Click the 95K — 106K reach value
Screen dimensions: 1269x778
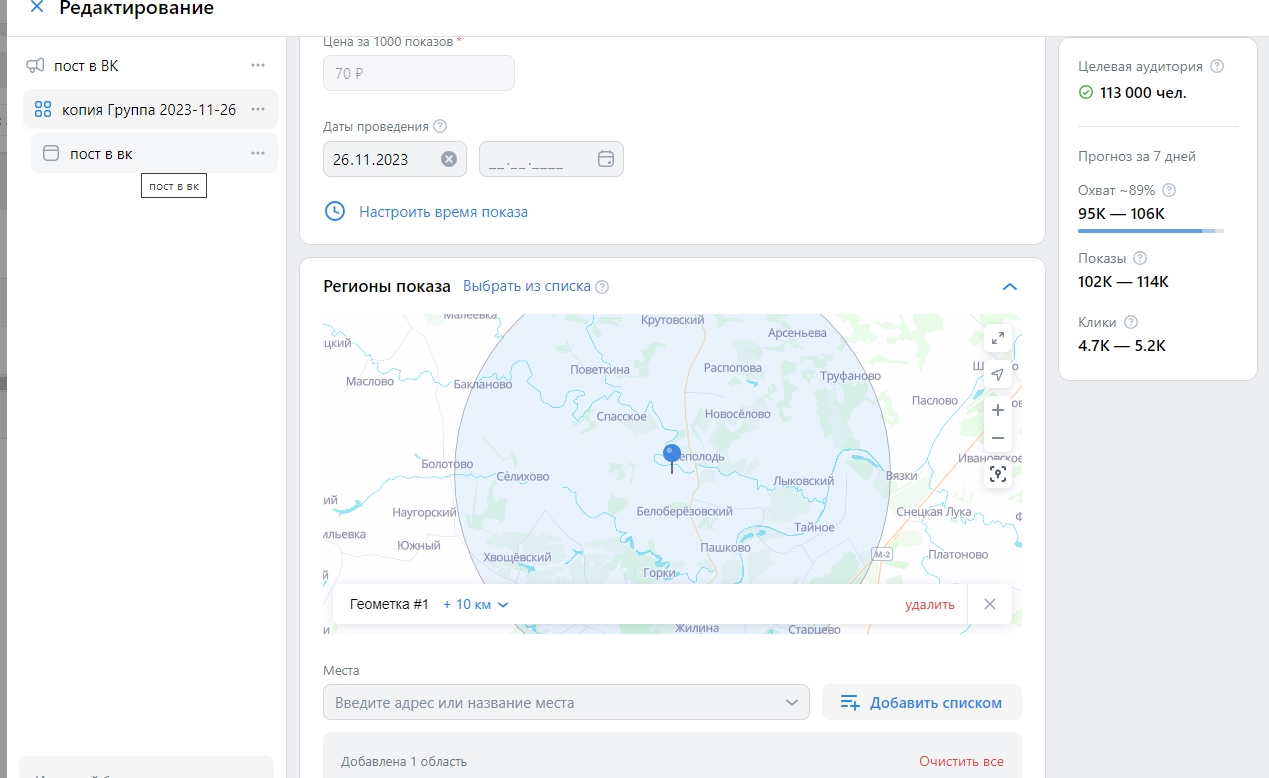pyautogui.click(x=1121, y=213)
